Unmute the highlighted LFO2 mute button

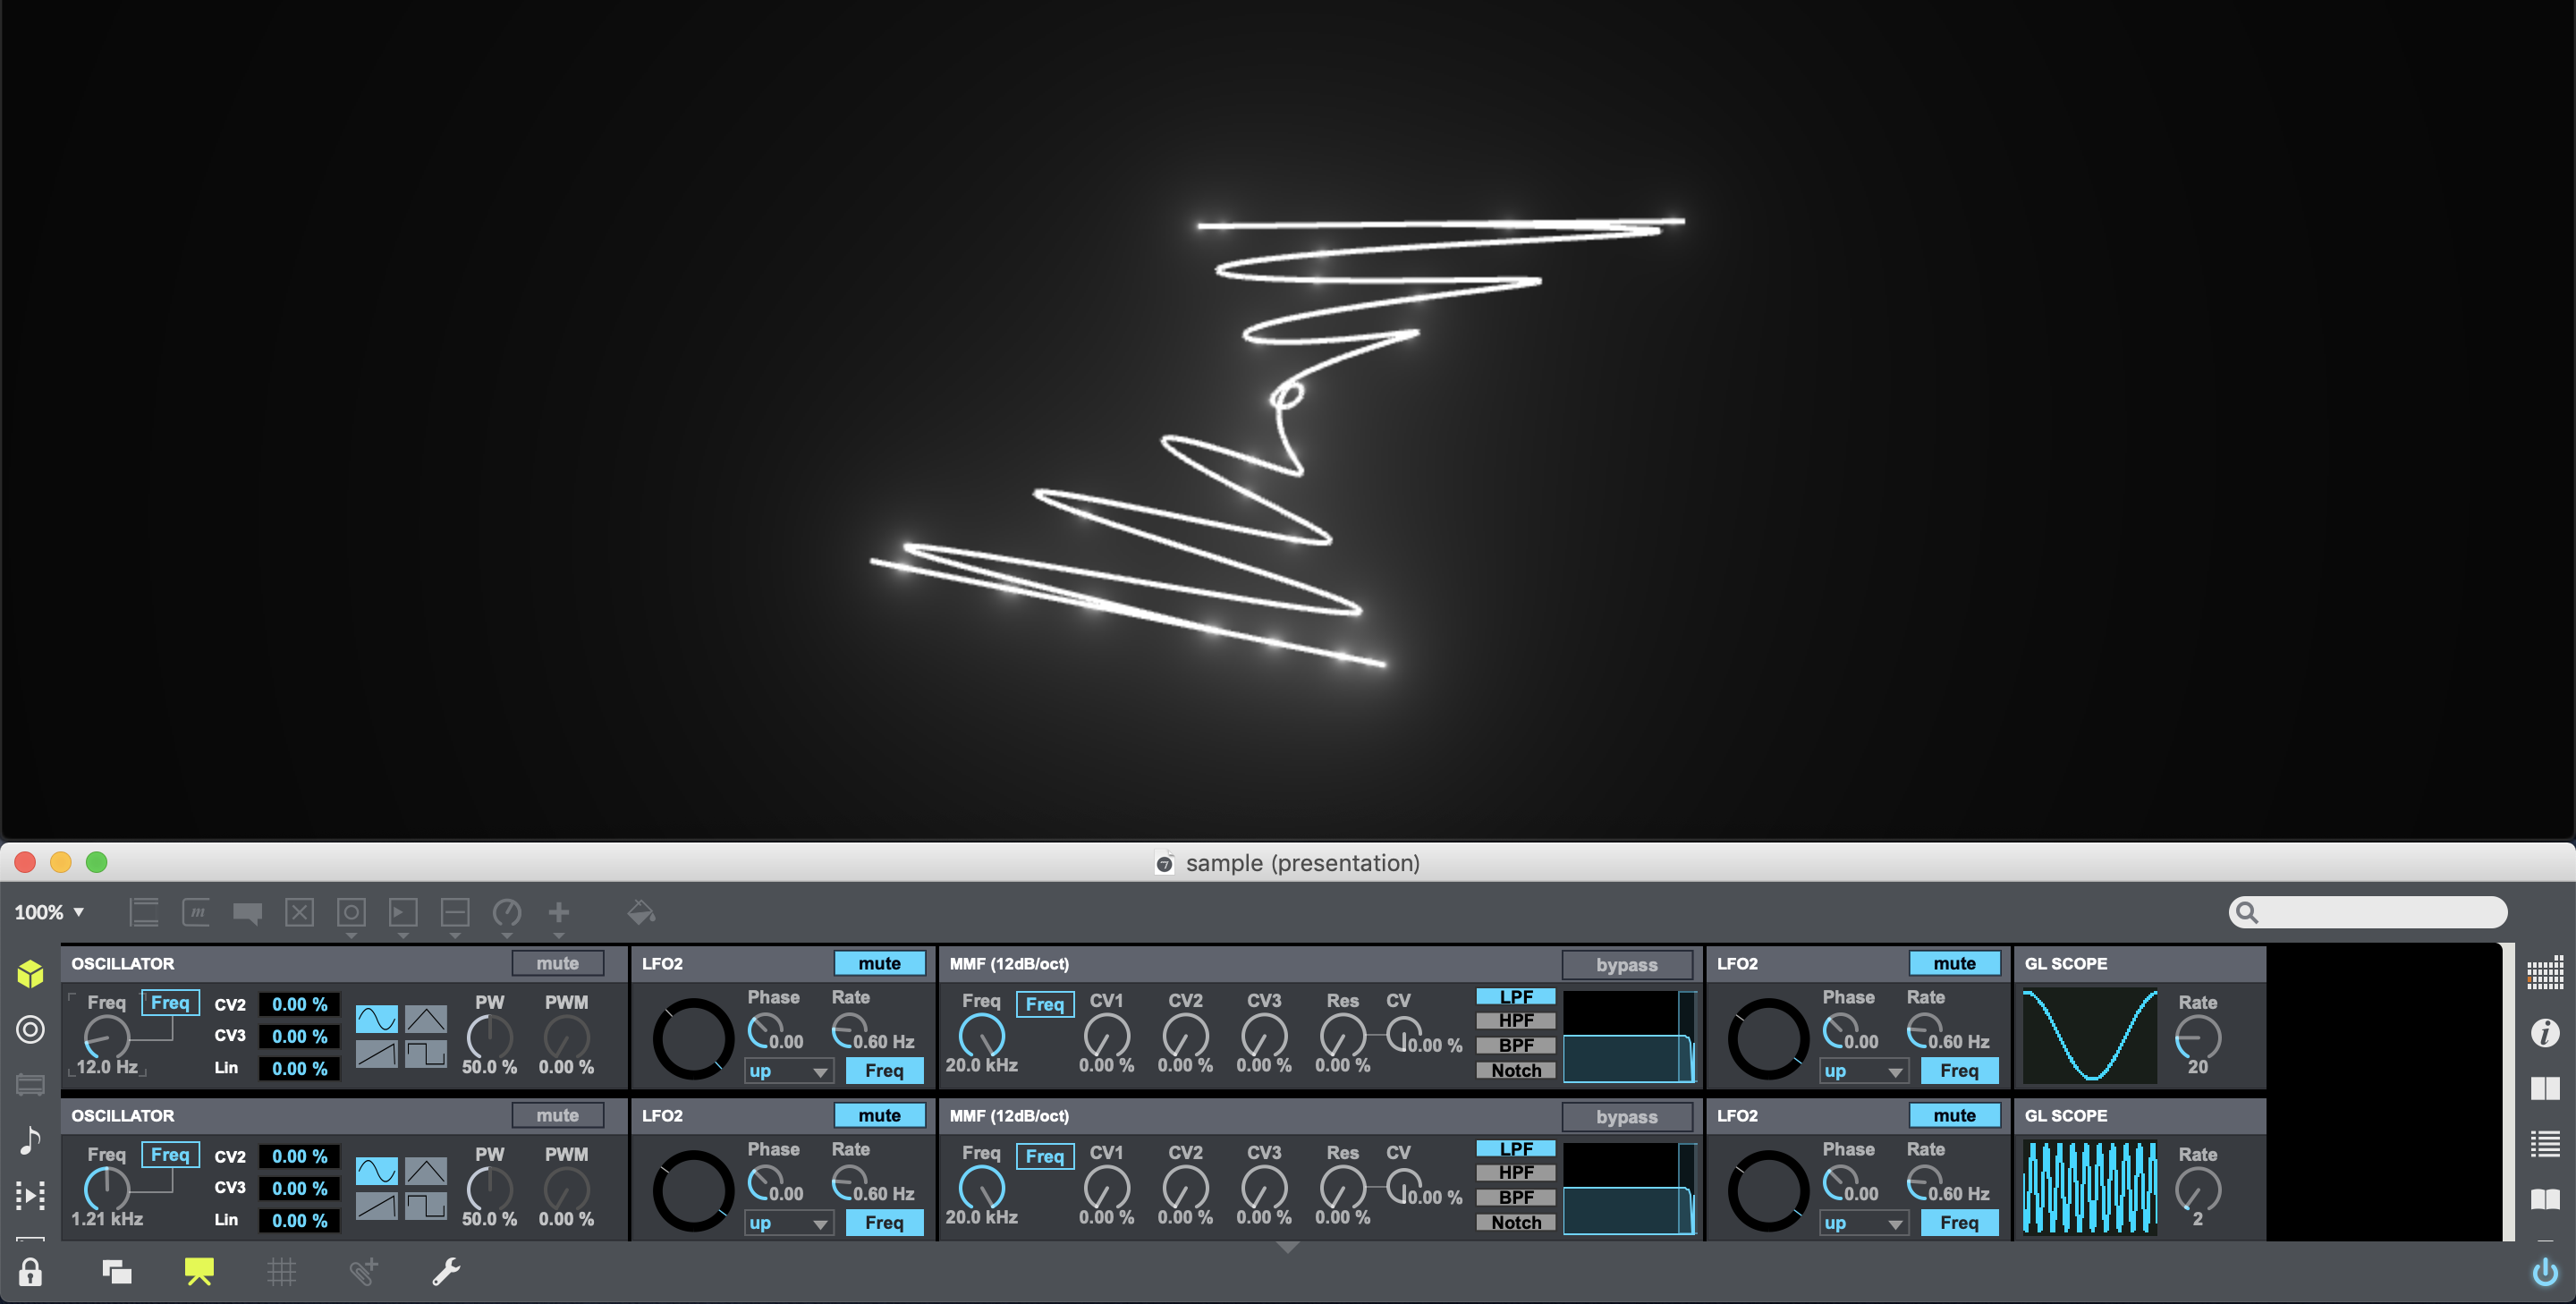tap(880, 963)
